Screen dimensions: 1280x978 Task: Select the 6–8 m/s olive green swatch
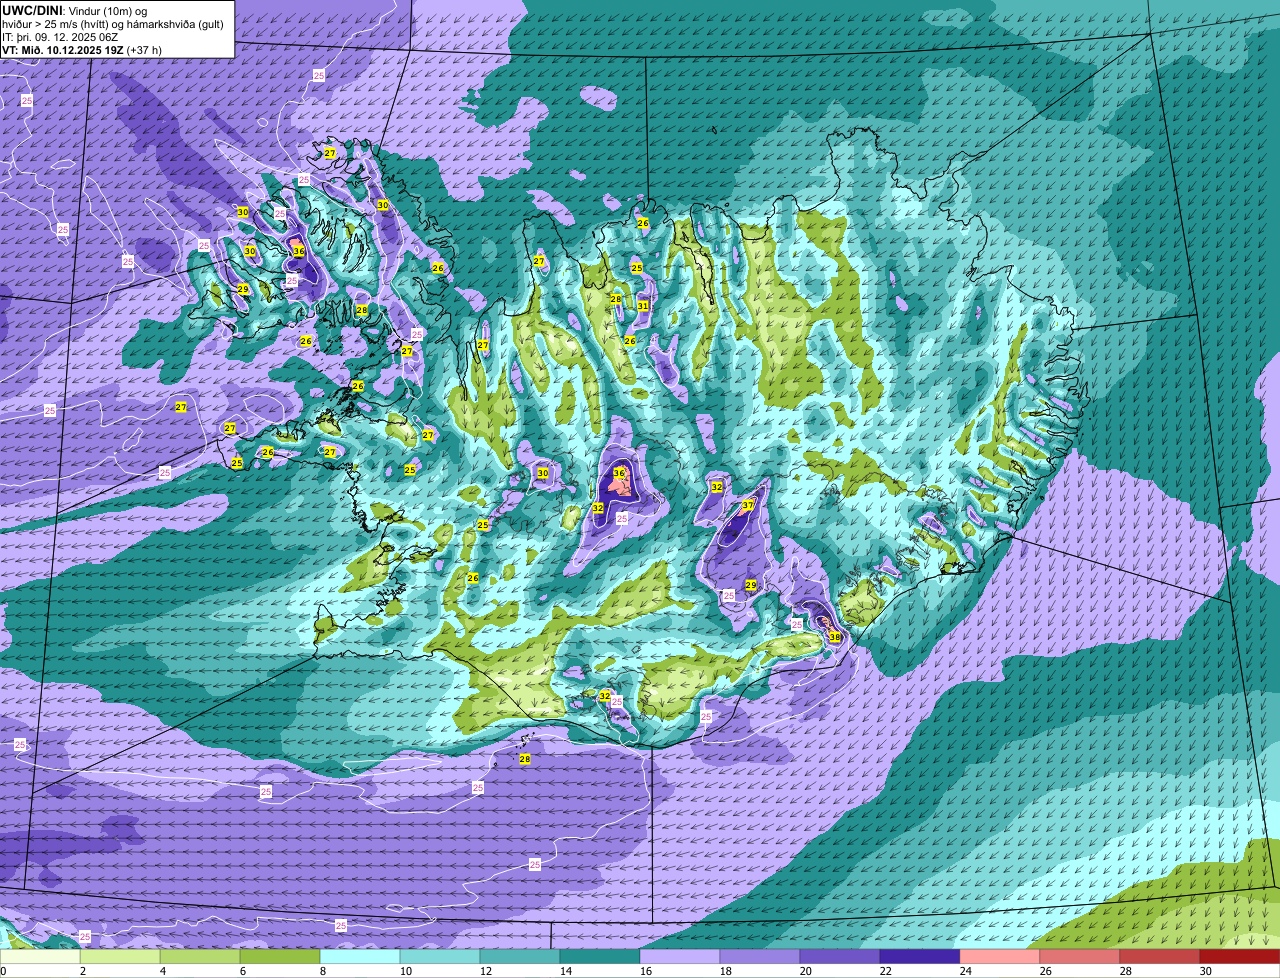tap(280, 956)
